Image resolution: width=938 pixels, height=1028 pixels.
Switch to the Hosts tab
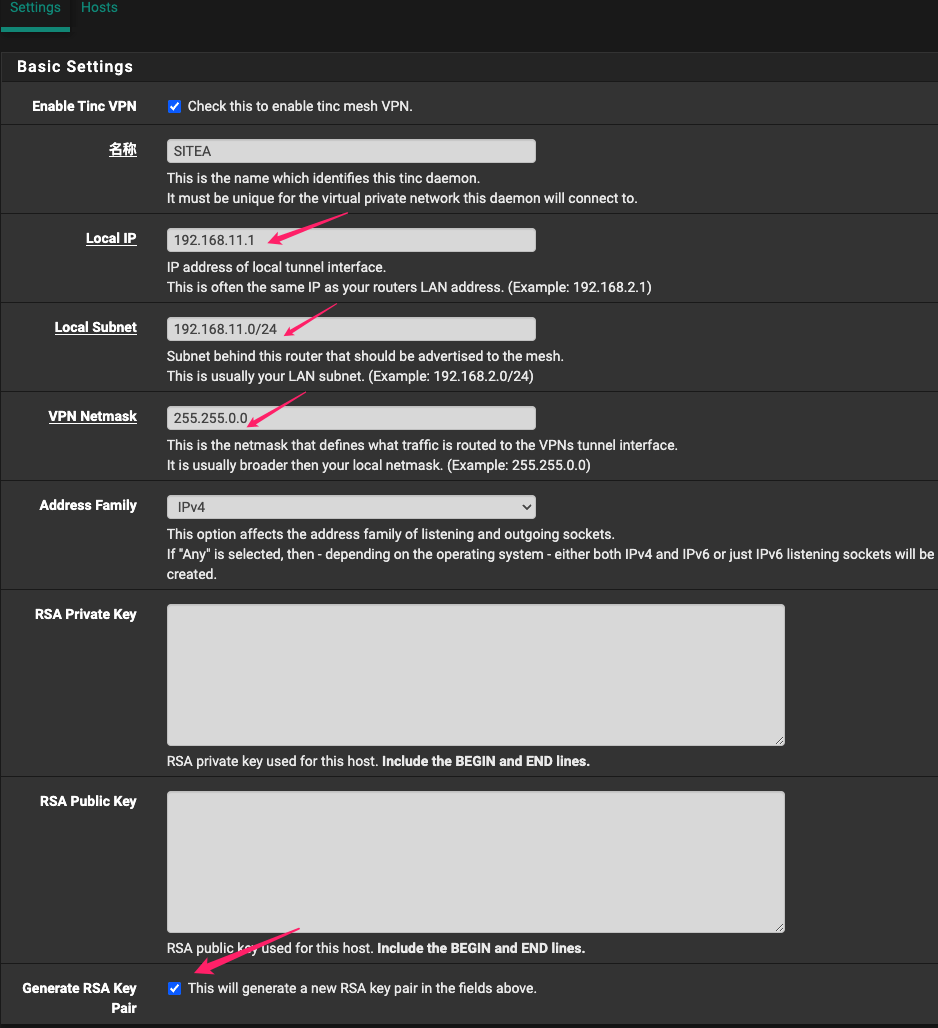(99, 8)
